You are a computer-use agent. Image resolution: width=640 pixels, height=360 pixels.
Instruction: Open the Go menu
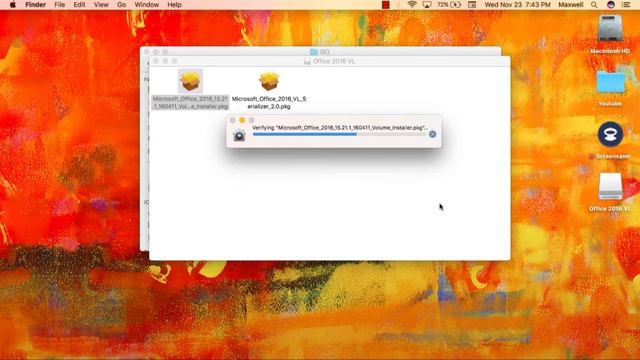click(x=122, y=5)
